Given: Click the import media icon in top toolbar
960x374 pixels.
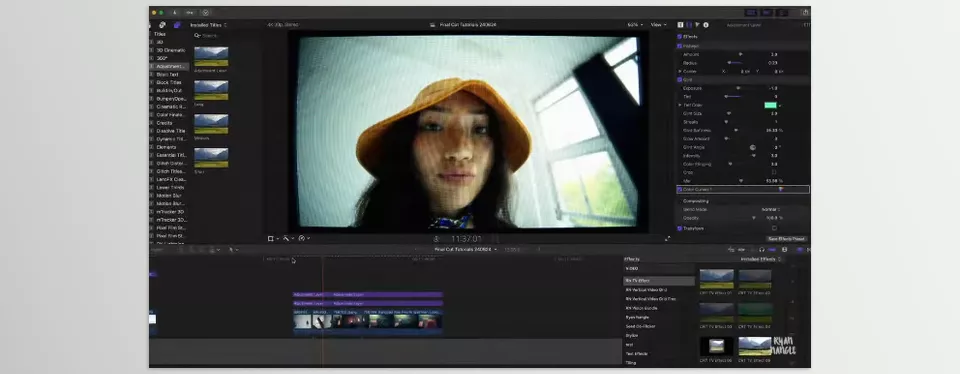Looking at the screenshot, I should click(174, 12).
